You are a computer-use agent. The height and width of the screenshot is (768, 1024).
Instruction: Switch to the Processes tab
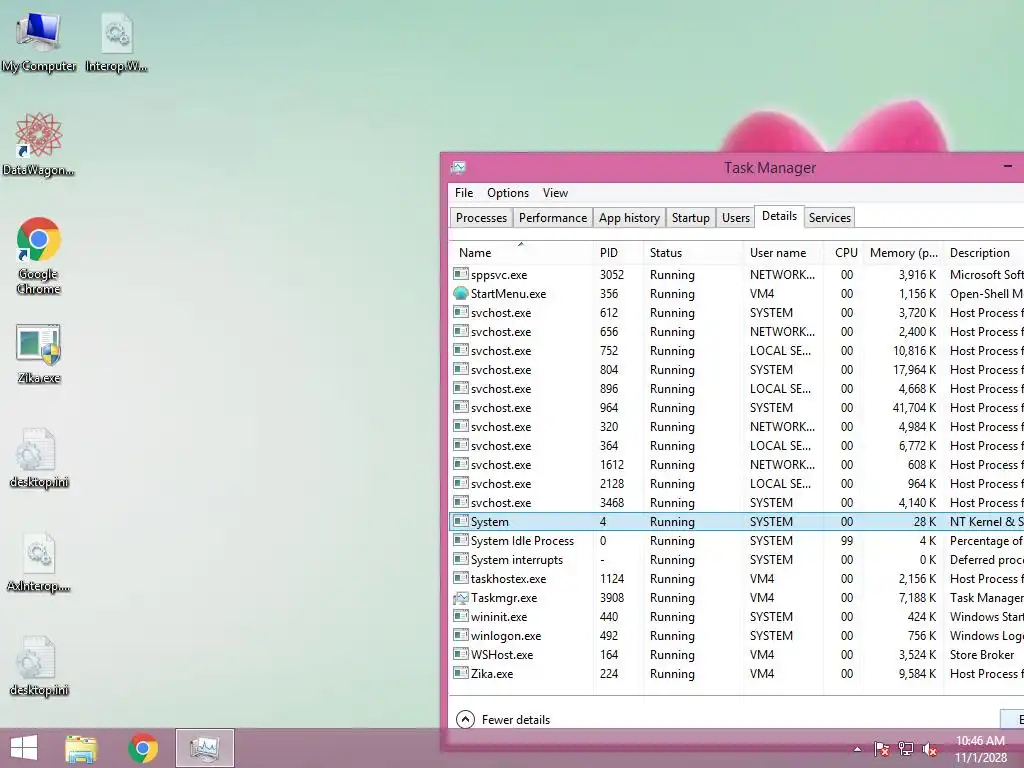(481, 217)
